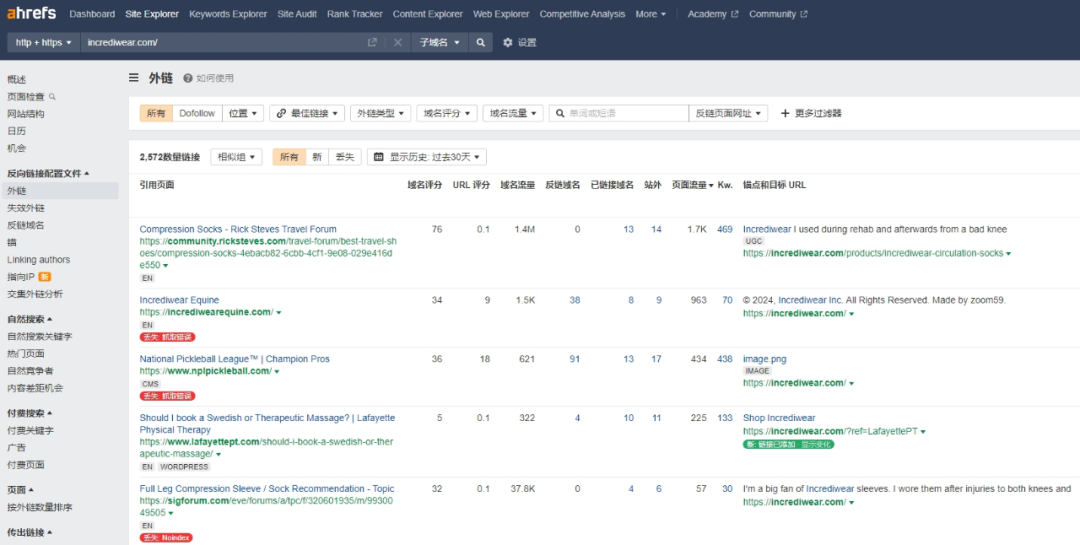Image resolution: width=1080 pixels, height=545 pixels.
Task: Open 网站结构 in the sidebar
Action: click(x=25, y=114)
